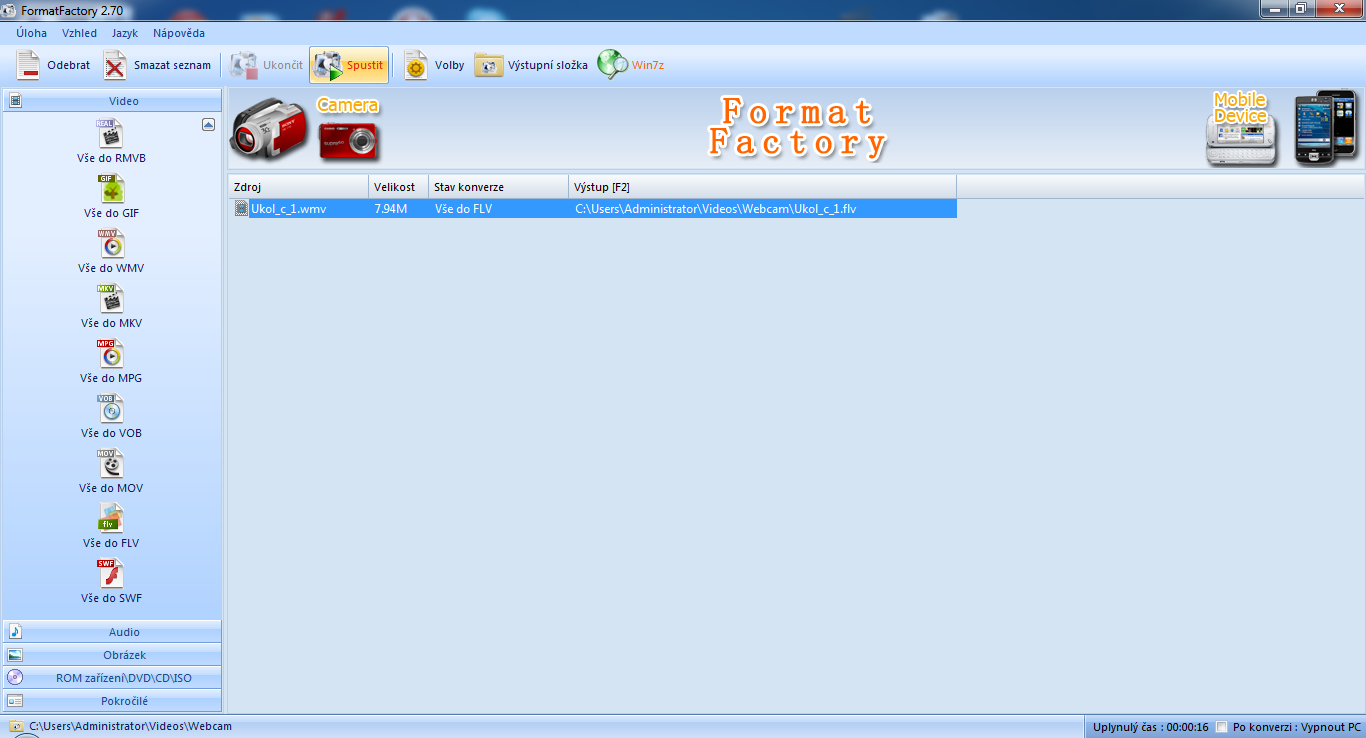The height and width of the screenshot is (738, 1366).
Task: Click the Format Factory banner logo
Action: 797,127
